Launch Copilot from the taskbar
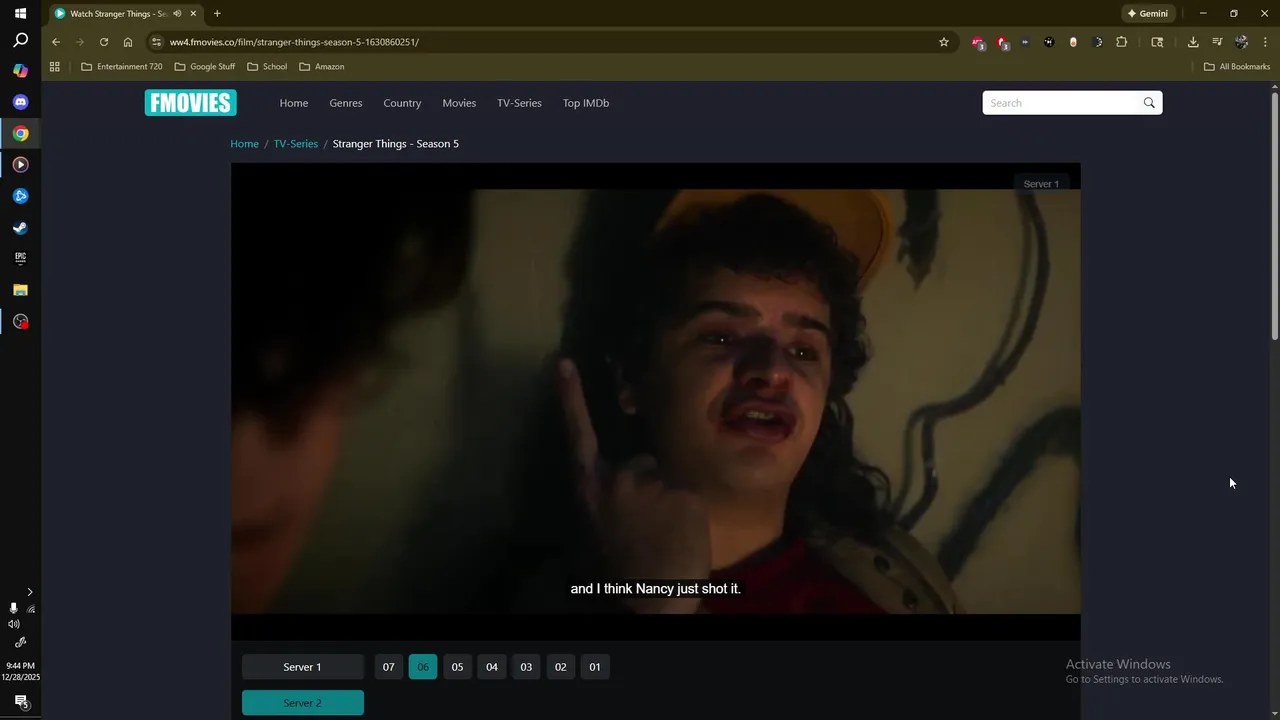The height and width of the screenshot is (720, 1280). pyautogui.click(x=20, y=71)
